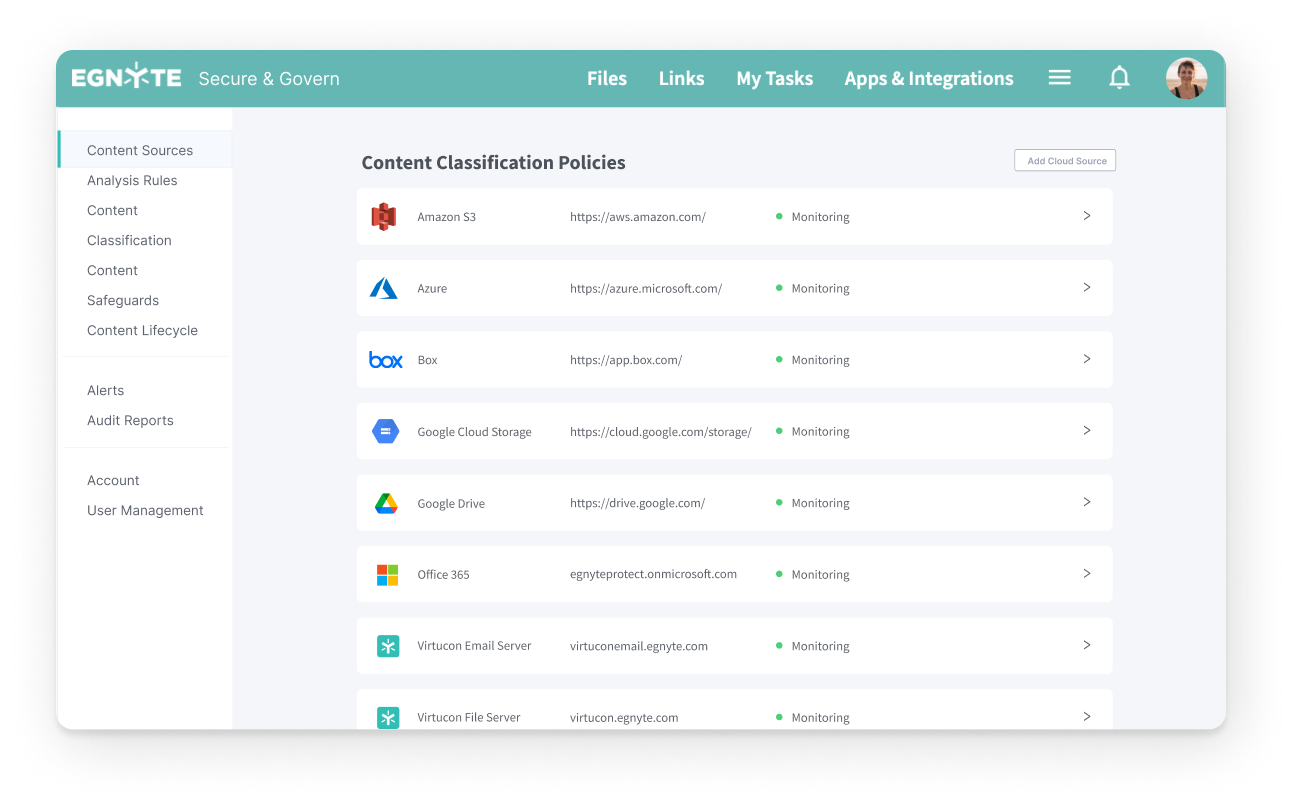Click the Office 365 icon
Screen dimensions: 1295x804
(x=387, y=575)
